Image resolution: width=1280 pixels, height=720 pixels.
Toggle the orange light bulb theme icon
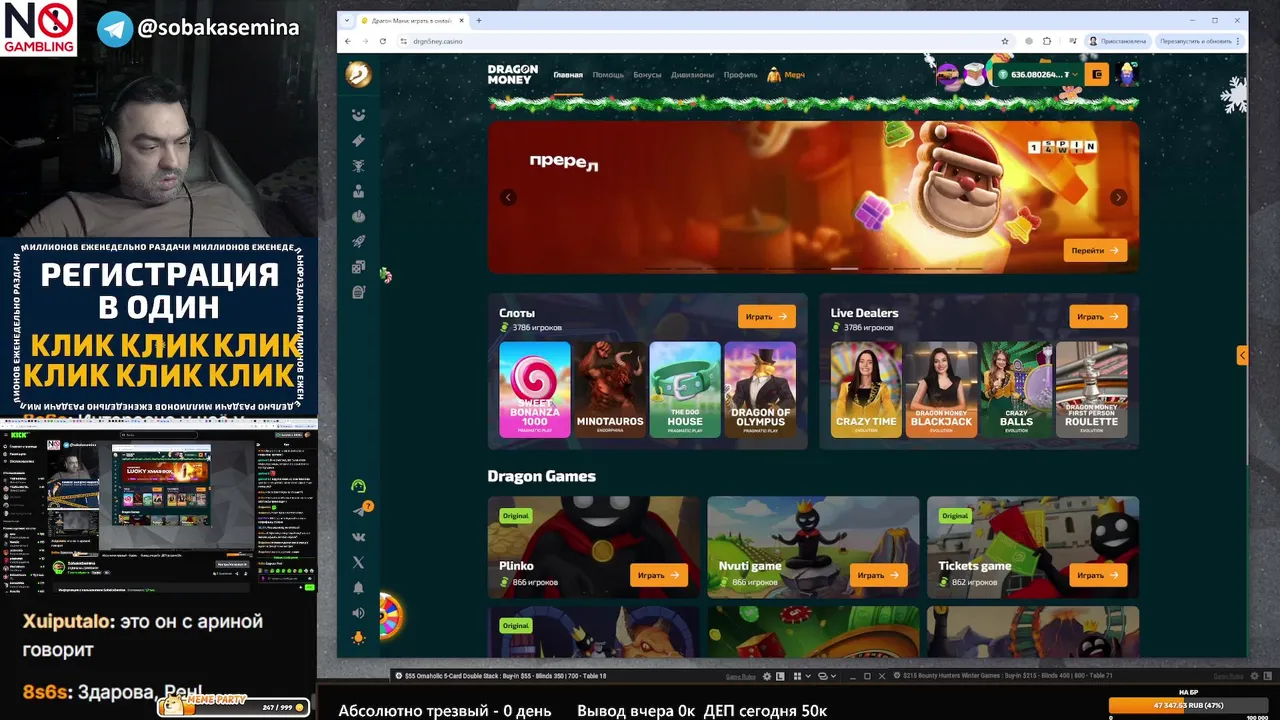(x=358, y=638)
